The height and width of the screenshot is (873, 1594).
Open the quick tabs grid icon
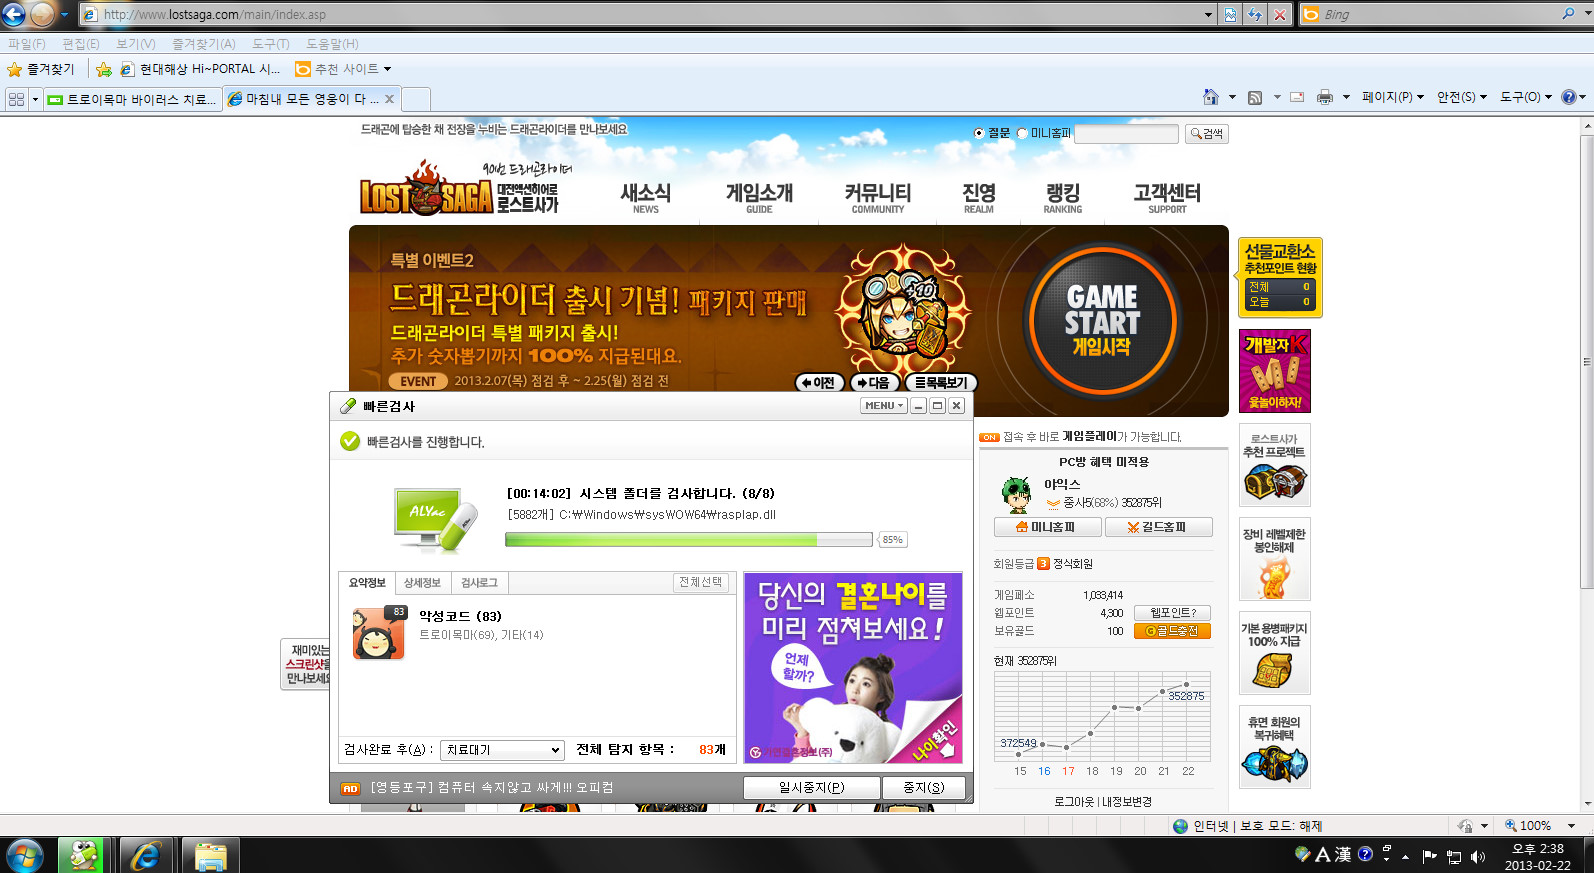(x=16, y=99)
